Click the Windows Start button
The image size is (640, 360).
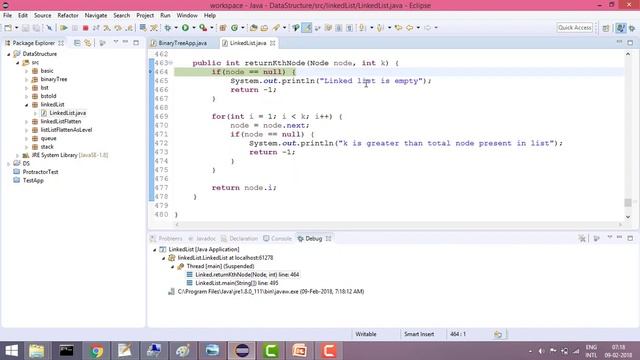(x=11, y=351)
